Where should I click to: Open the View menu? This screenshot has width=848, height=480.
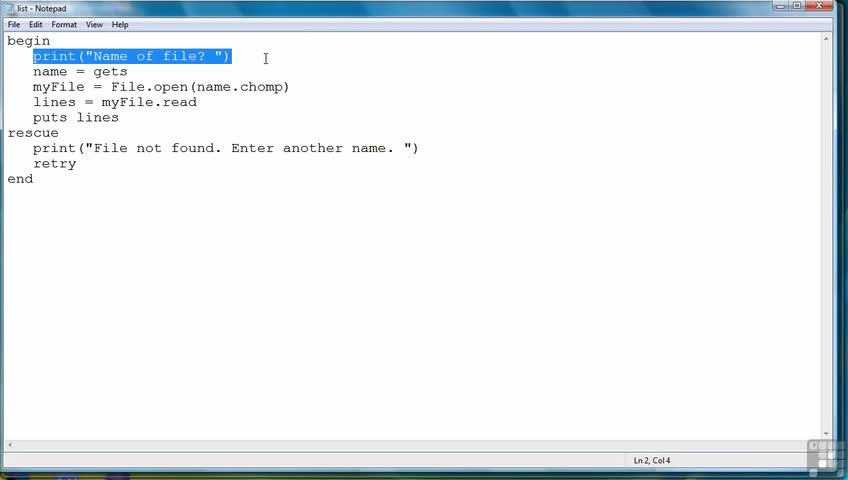pyautogui.click(x=94, y=25)
